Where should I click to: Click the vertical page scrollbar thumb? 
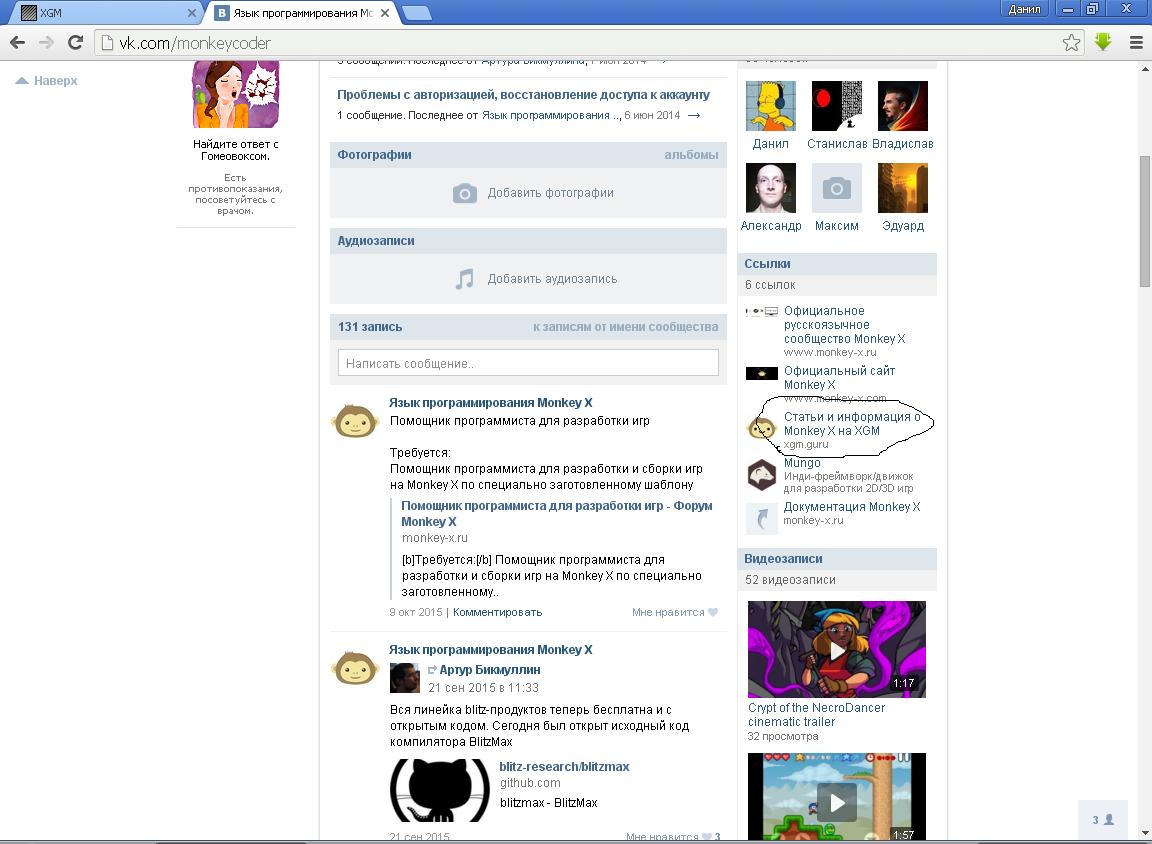[x=1145, y=221]
